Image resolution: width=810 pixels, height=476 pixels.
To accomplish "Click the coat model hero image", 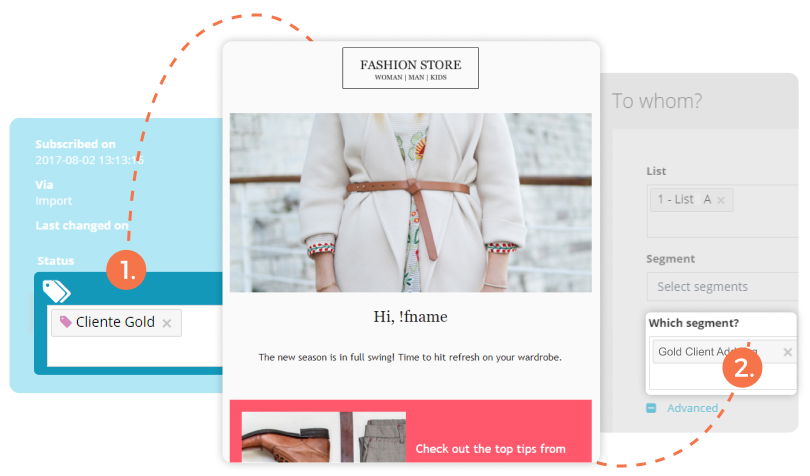I will (x=411, y=203).
